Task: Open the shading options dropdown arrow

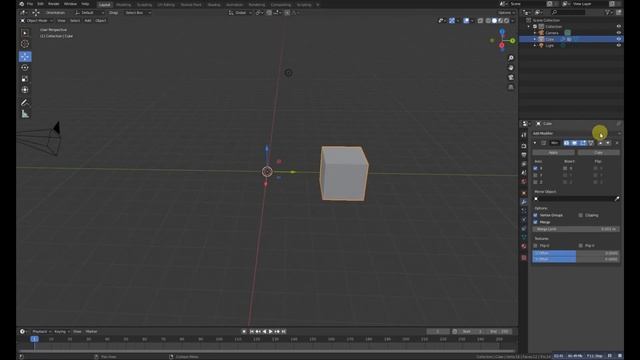Action: coord(513,20)
